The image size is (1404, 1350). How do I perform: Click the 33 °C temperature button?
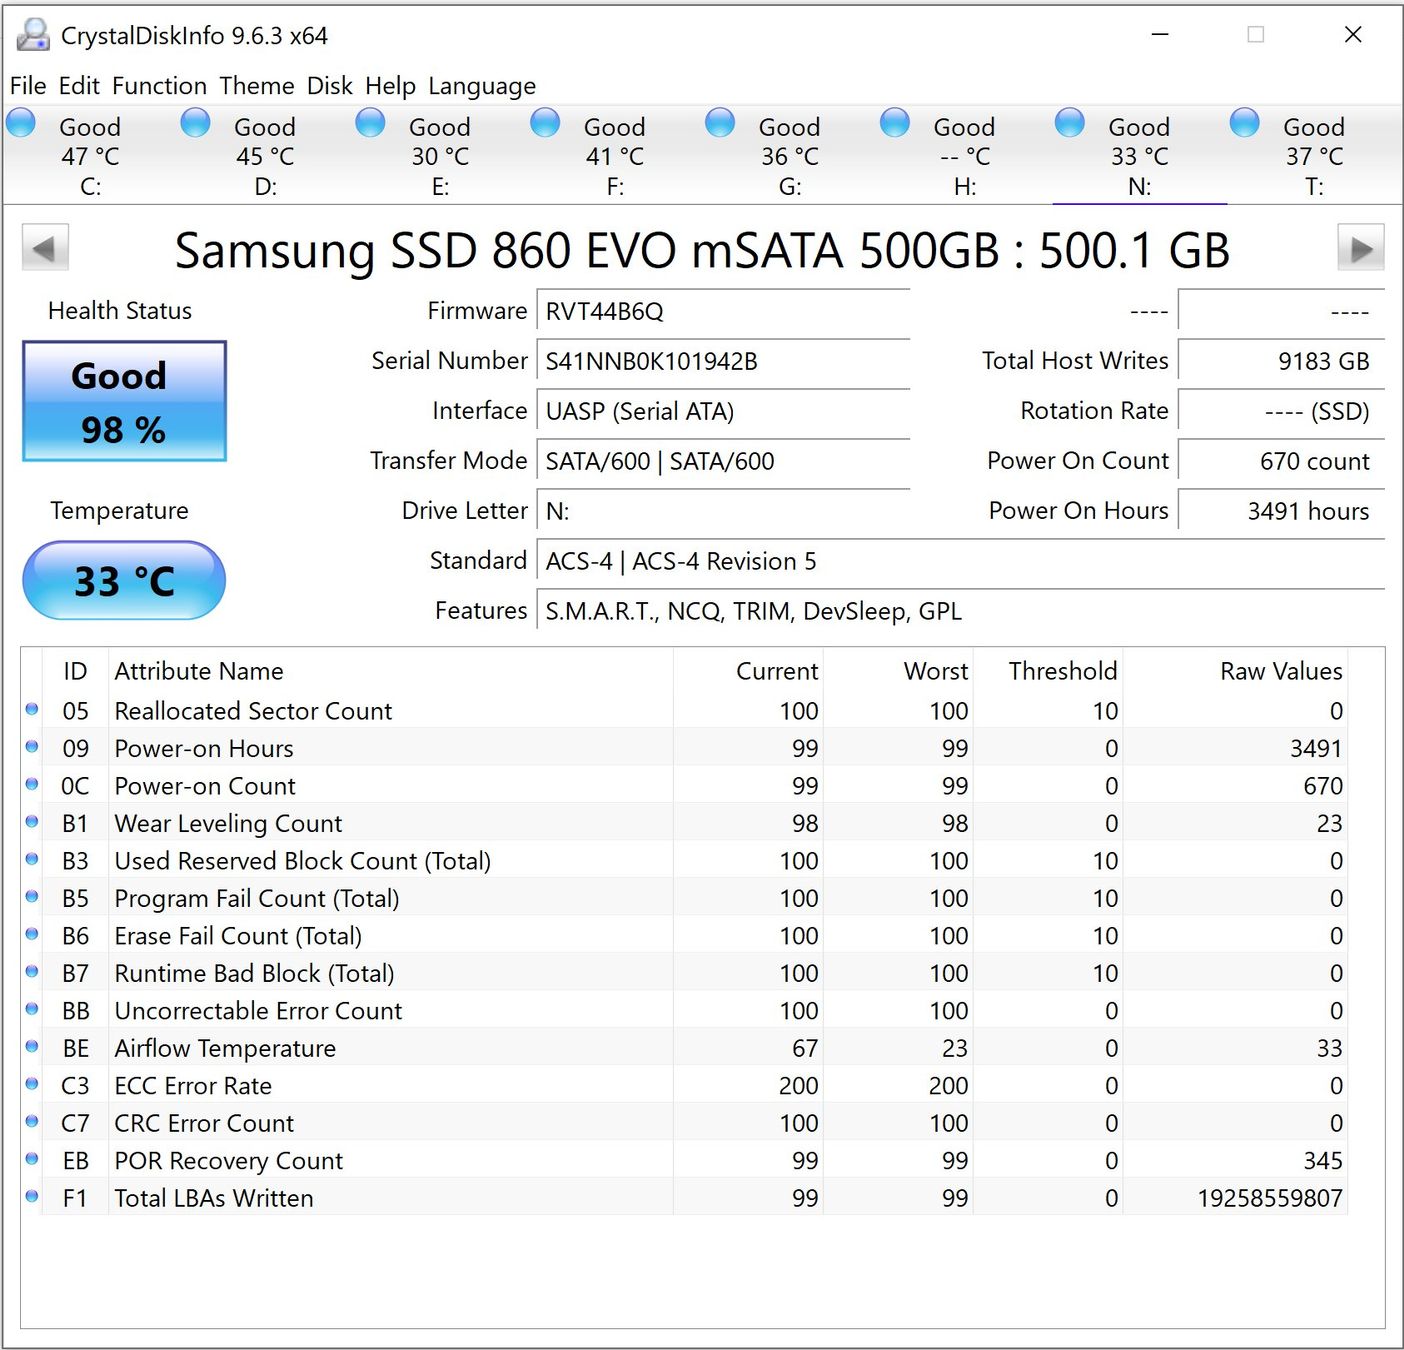coord(124,580)
